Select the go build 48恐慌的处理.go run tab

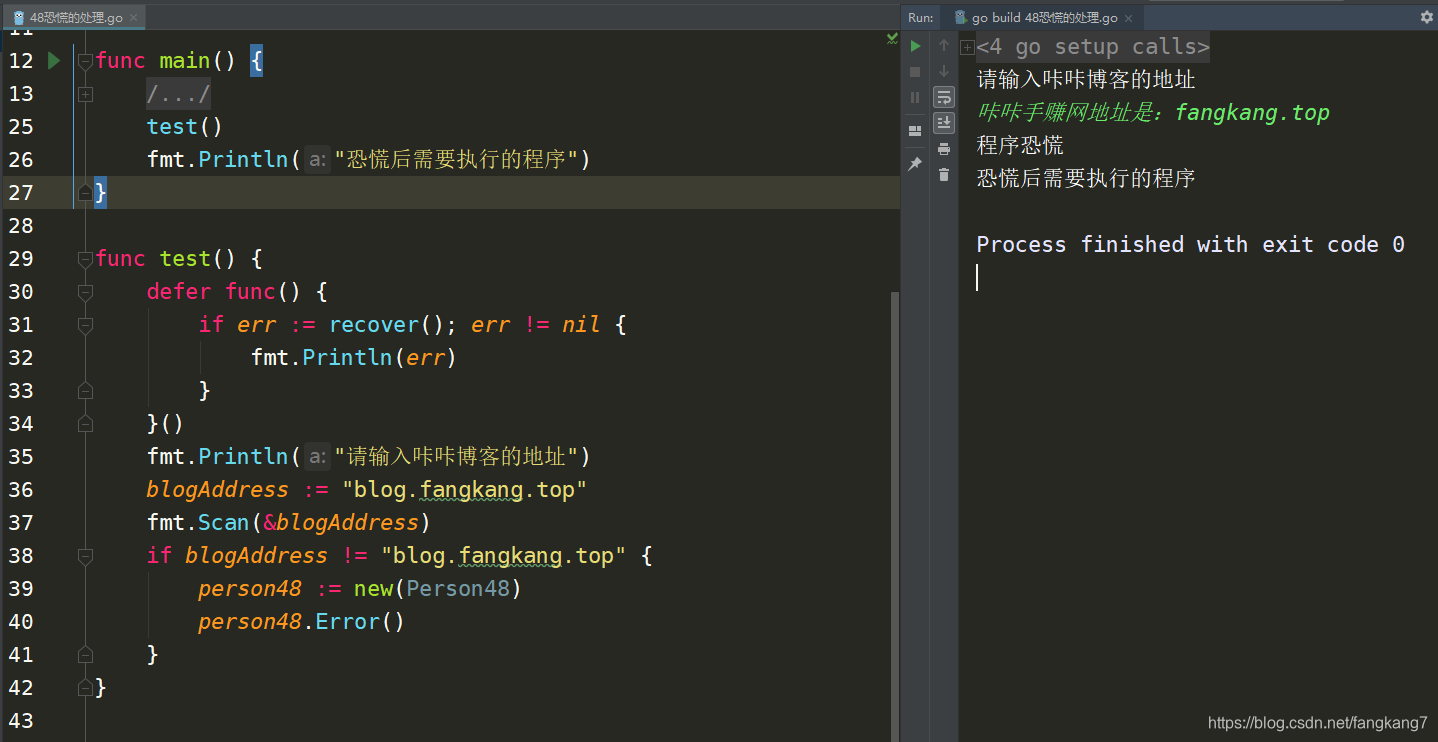[x=1044, y=18]
